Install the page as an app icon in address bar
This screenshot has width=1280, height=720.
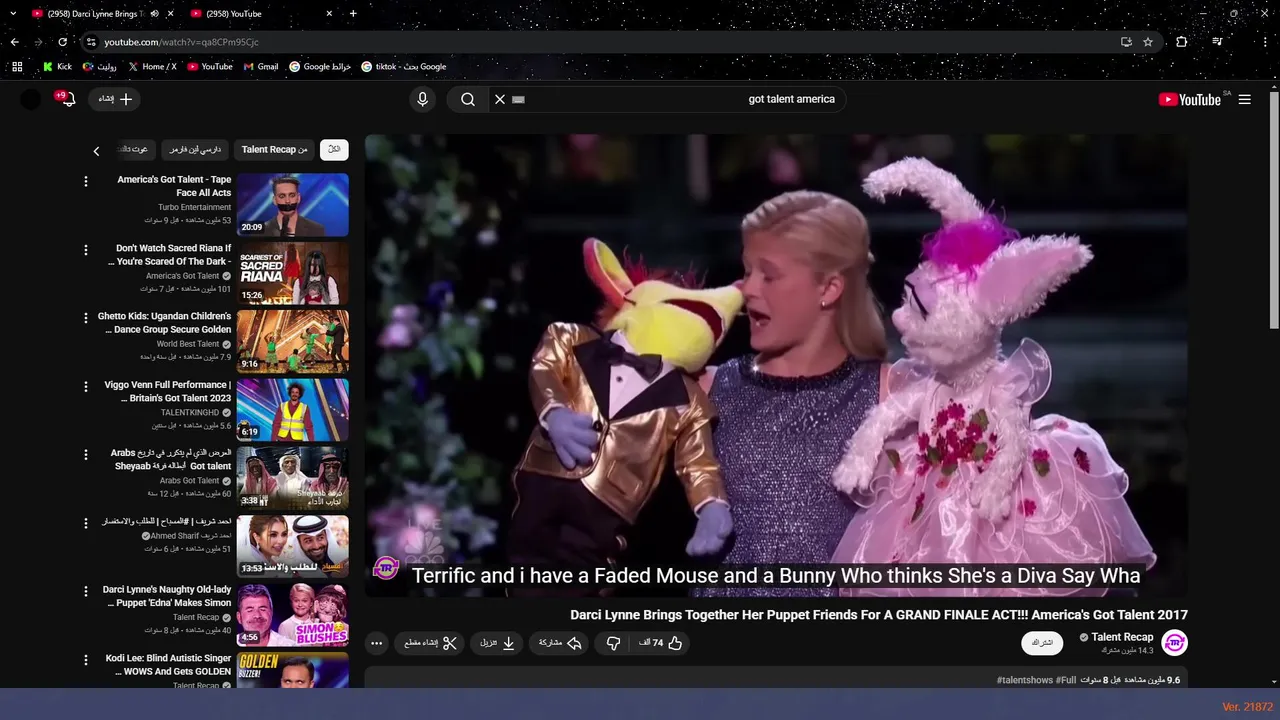tap(1126, 42)
